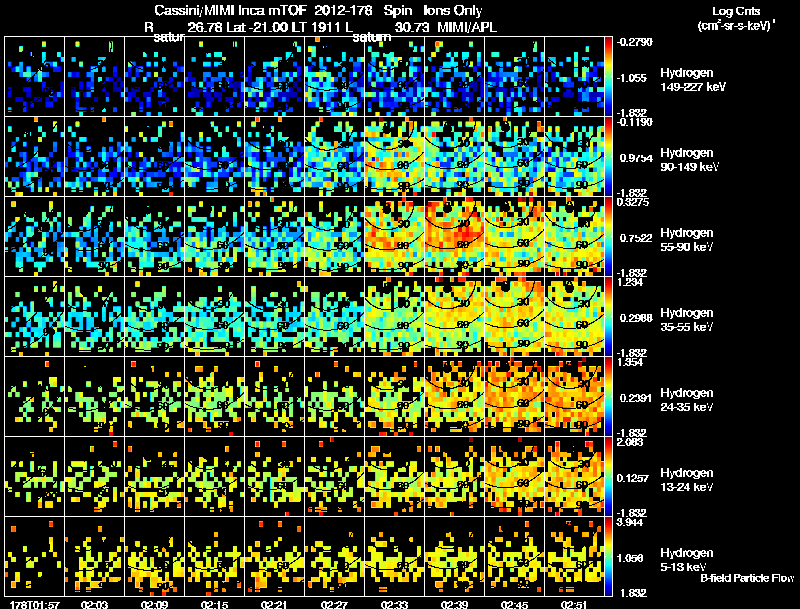Viewport: 800px width, 609px height.
Task: Click the 178T01:57 time label
Action: [35, 605]
